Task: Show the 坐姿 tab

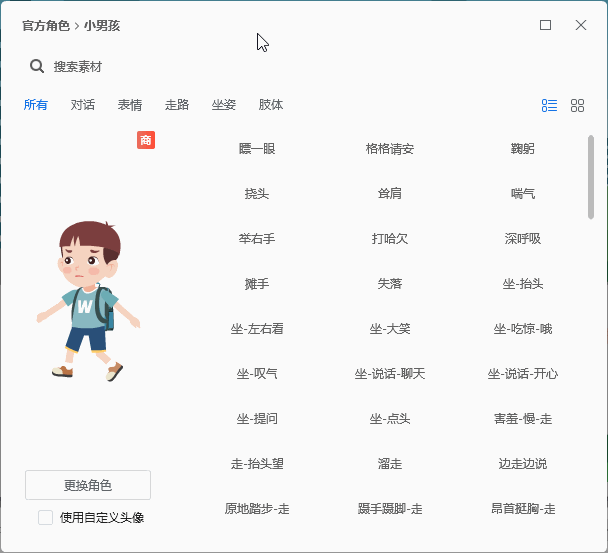Action: pos(224,105)
